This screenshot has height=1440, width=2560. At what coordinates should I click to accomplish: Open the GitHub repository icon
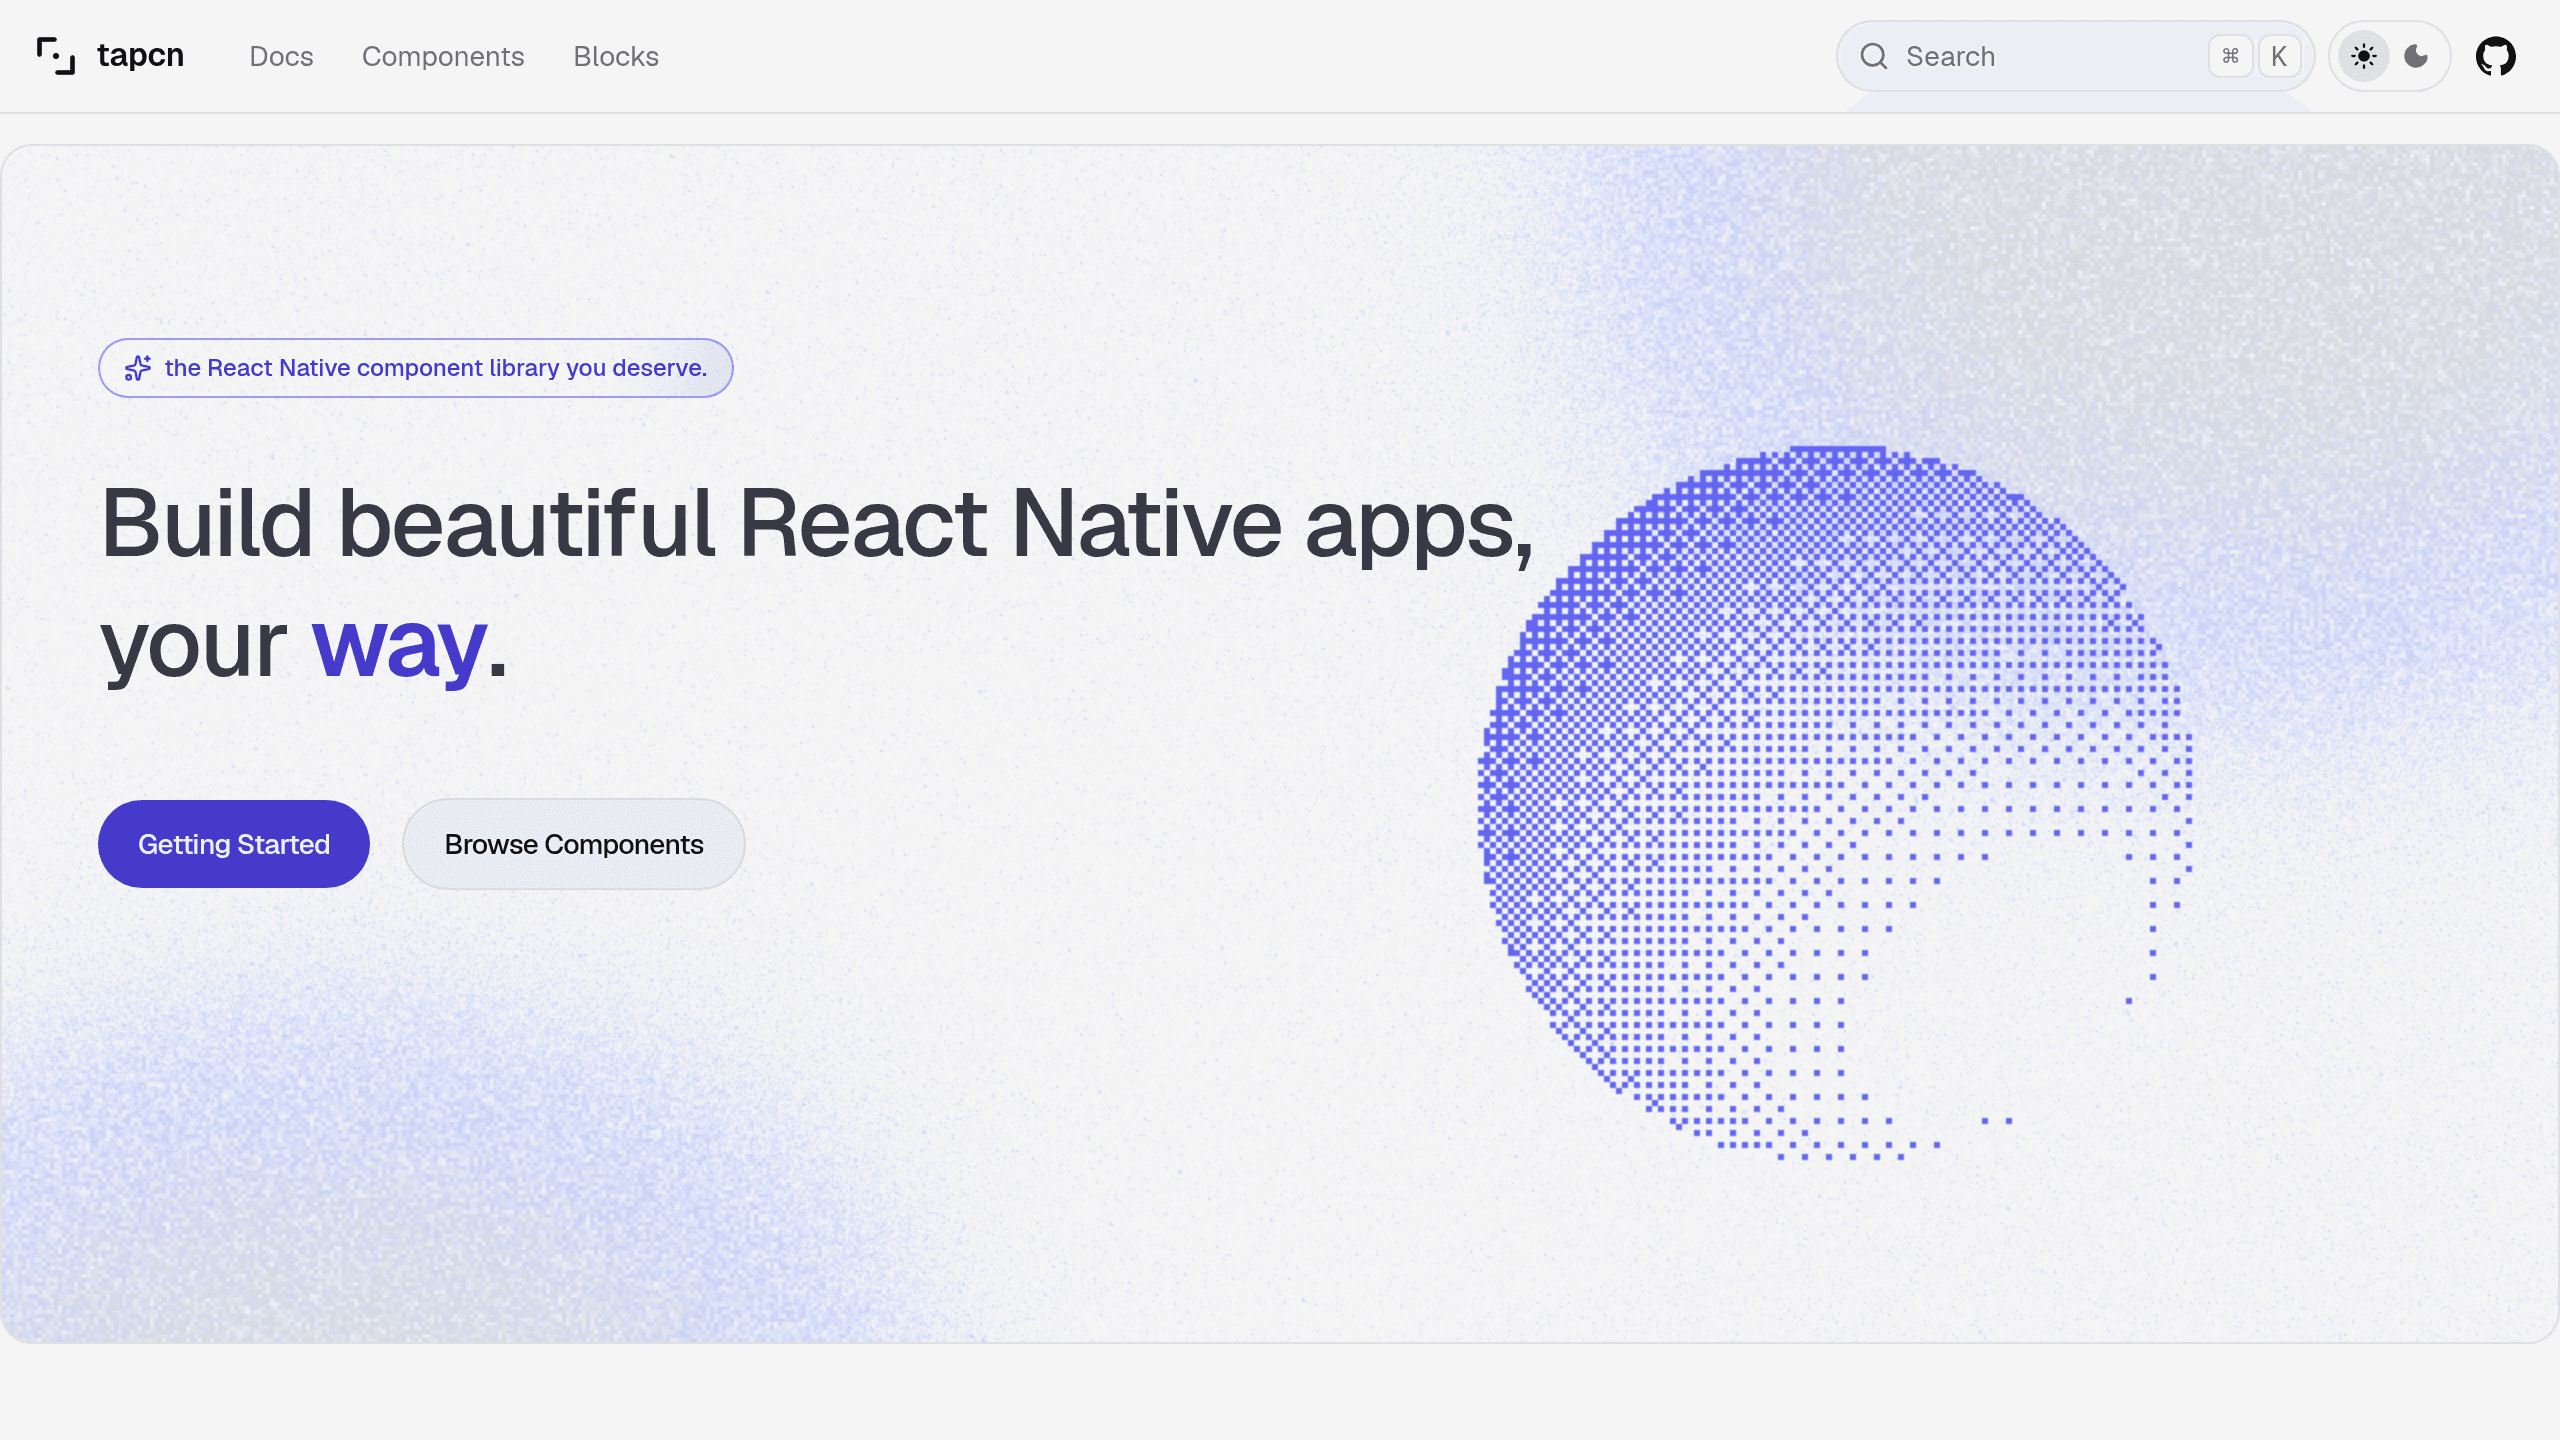[2496, 56]
